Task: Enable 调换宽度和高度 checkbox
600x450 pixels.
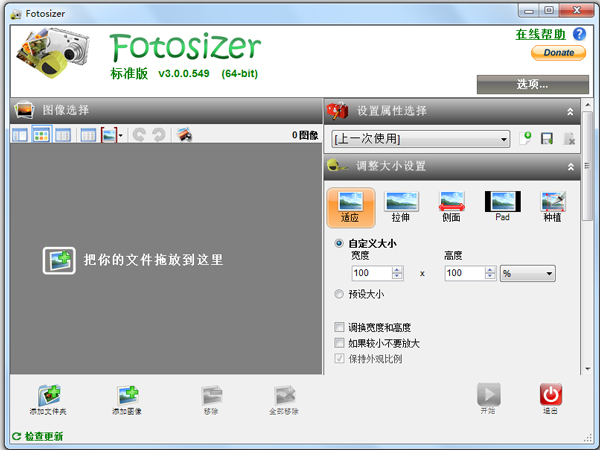Action: 339,327
